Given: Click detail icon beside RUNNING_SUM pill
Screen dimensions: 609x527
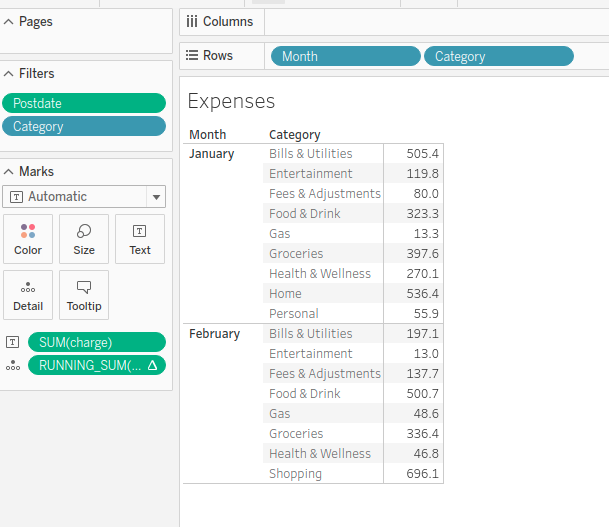Looking at the screenshot, I should [13, 366].
